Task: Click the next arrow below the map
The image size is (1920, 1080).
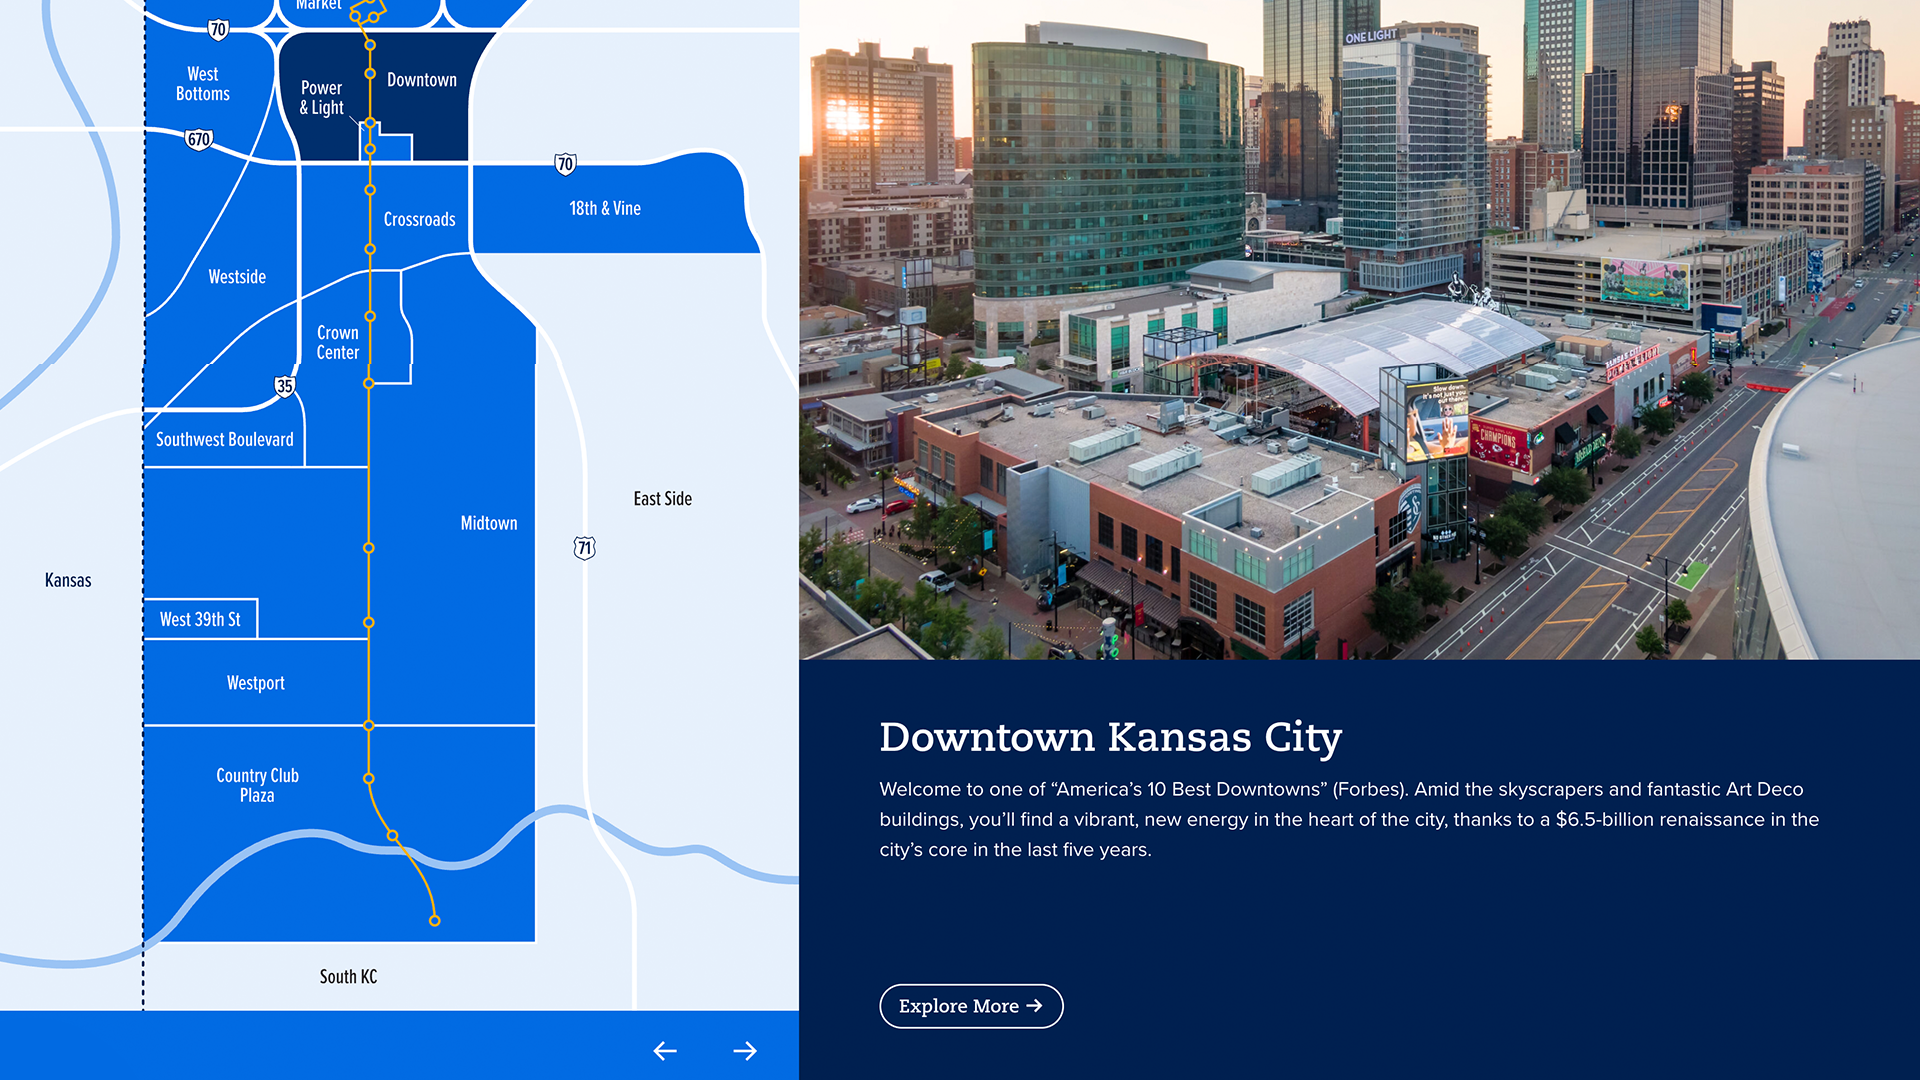Action: tap(745, 1051)
